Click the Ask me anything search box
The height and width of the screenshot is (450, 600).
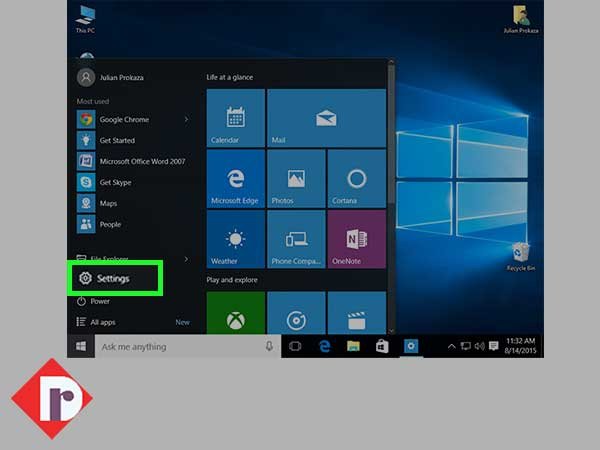pyautogui.click(x=188, y=346)
